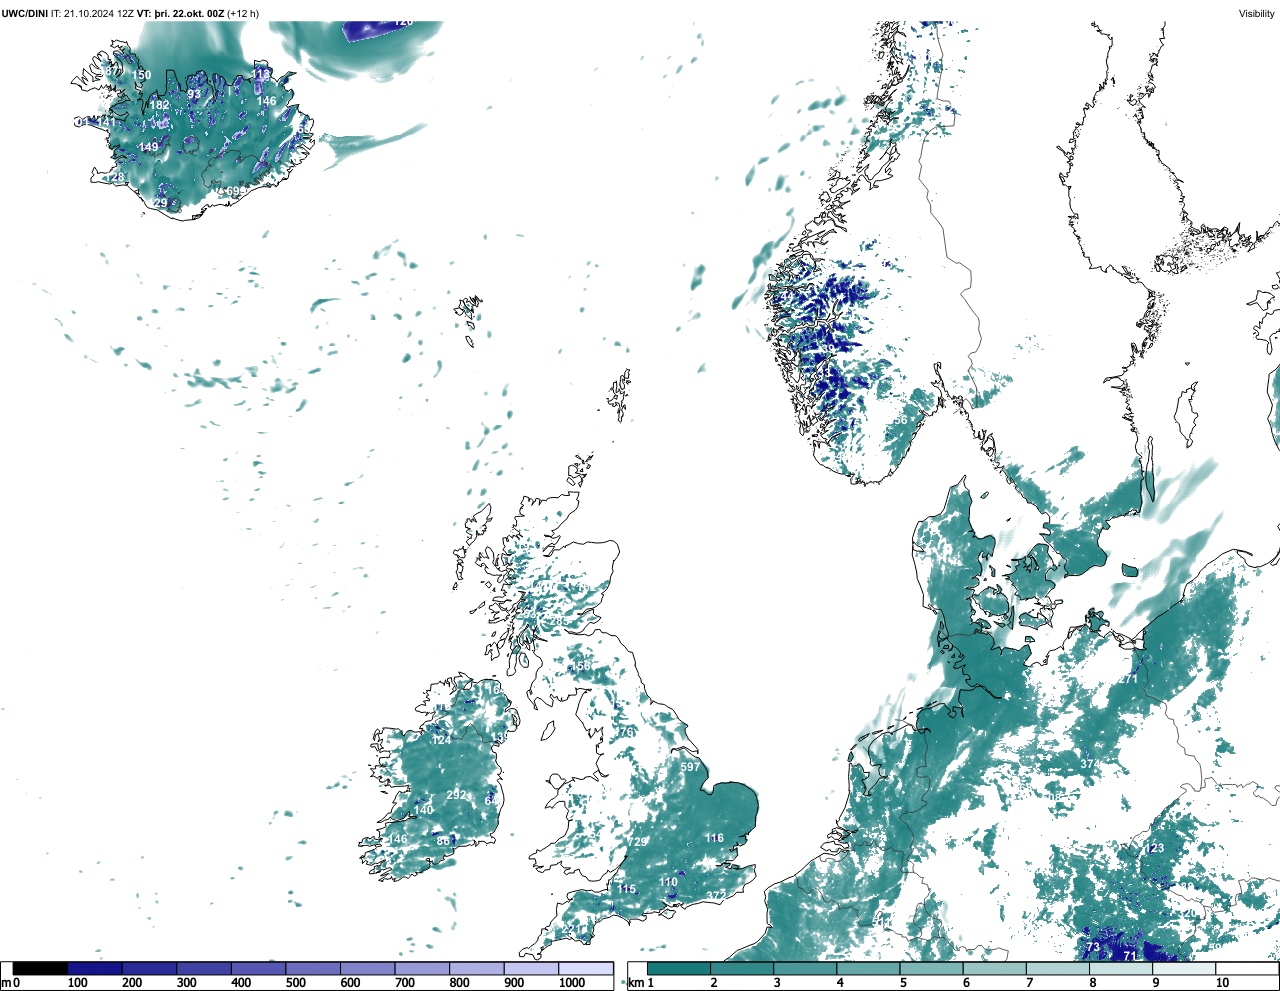Choose the 600–700 m legend swatch
This screenshot has width=1280, height=991.
tap(368, 968)
